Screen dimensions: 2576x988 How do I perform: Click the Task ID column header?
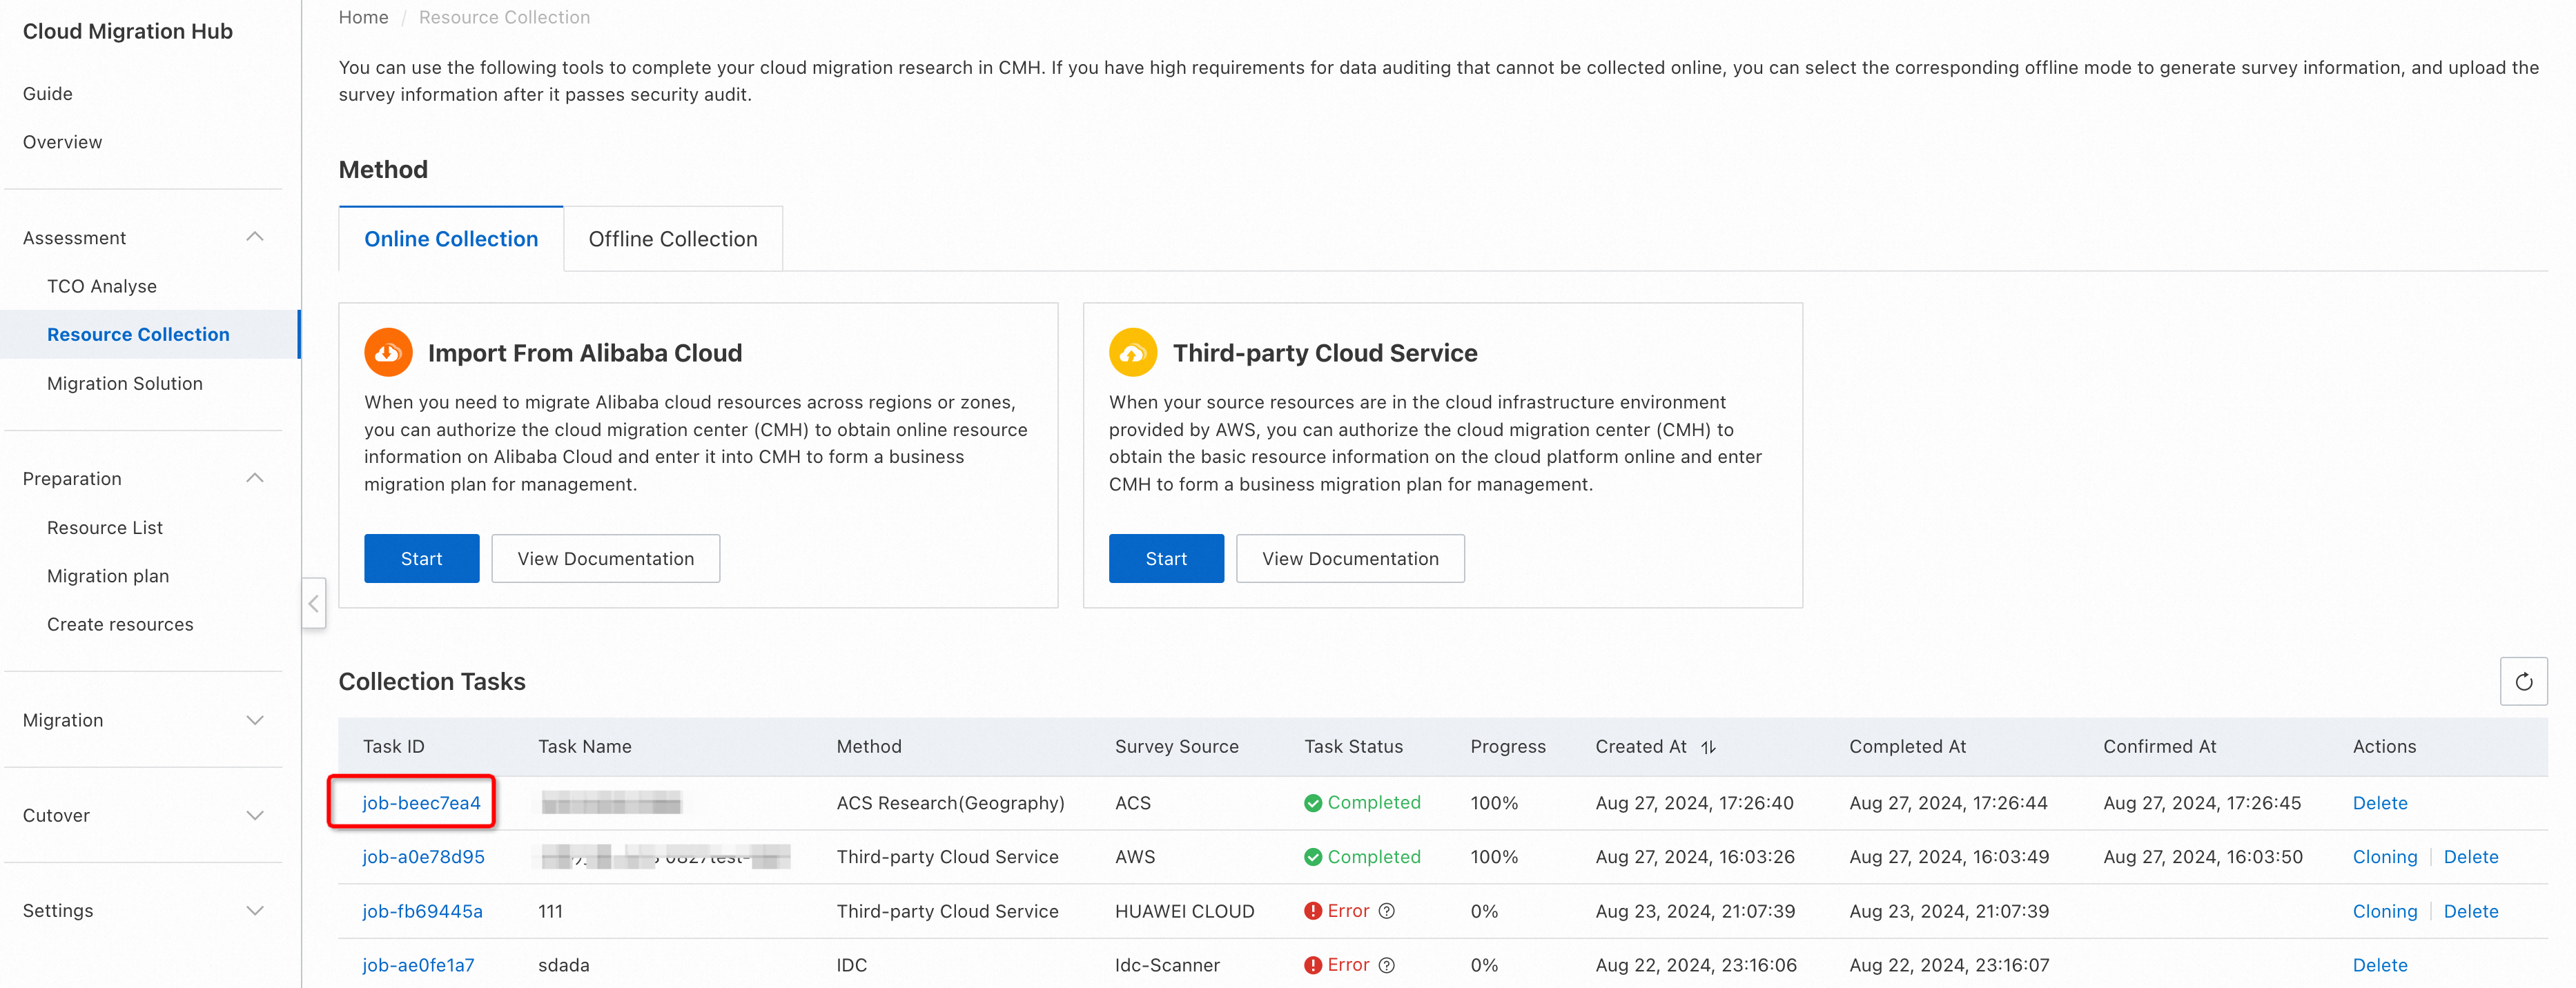pyautogui.click(x=393, y=747)
